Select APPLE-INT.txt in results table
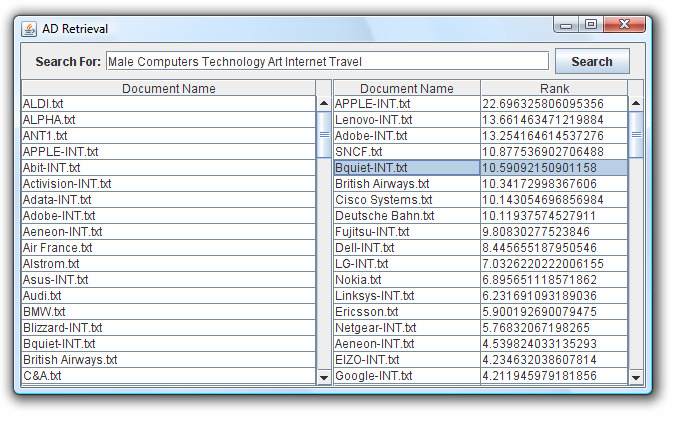This screenshot has width=674, height=421. click(x=407, y=104)
